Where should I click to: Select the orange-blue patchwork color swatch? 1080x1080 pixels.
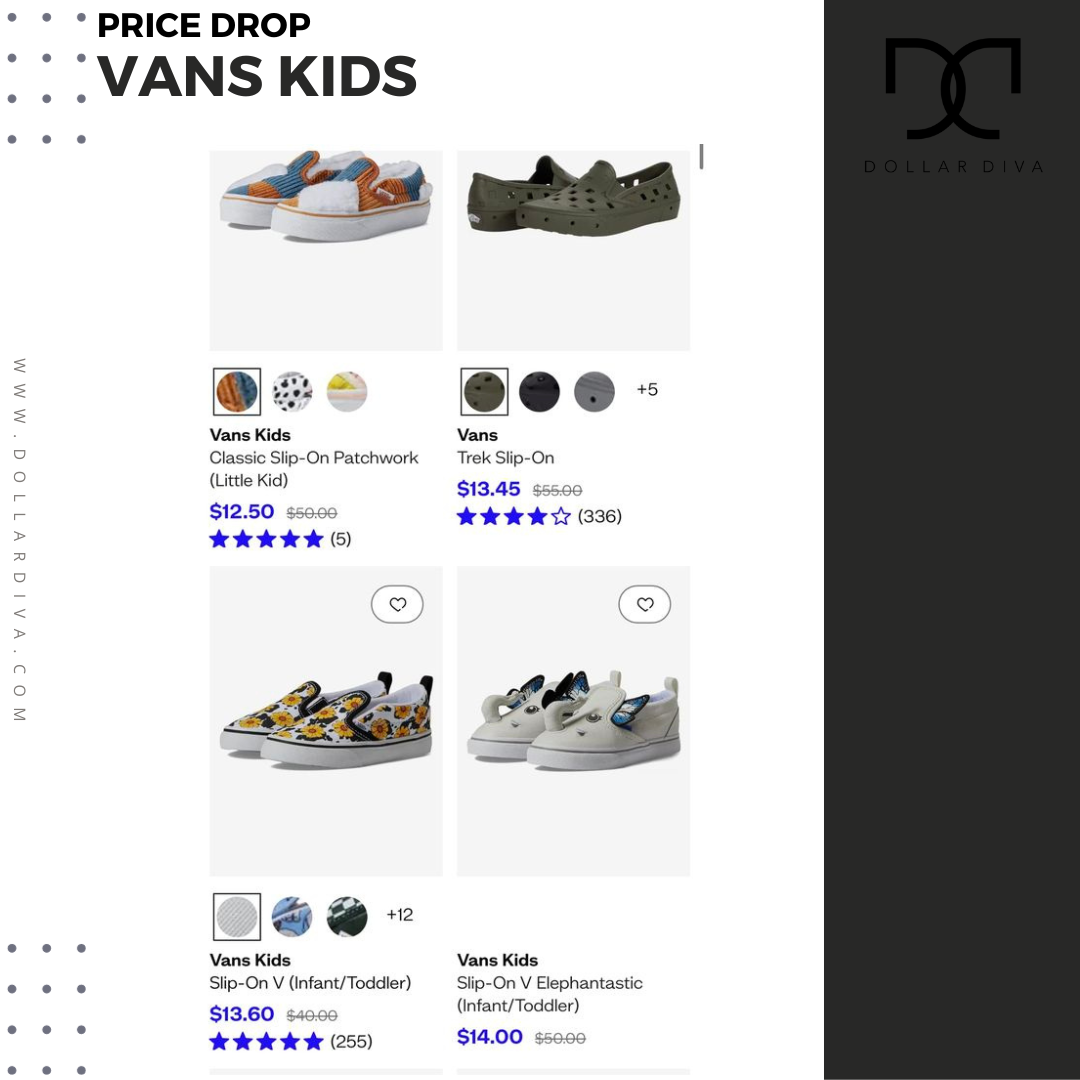(237, 392)
